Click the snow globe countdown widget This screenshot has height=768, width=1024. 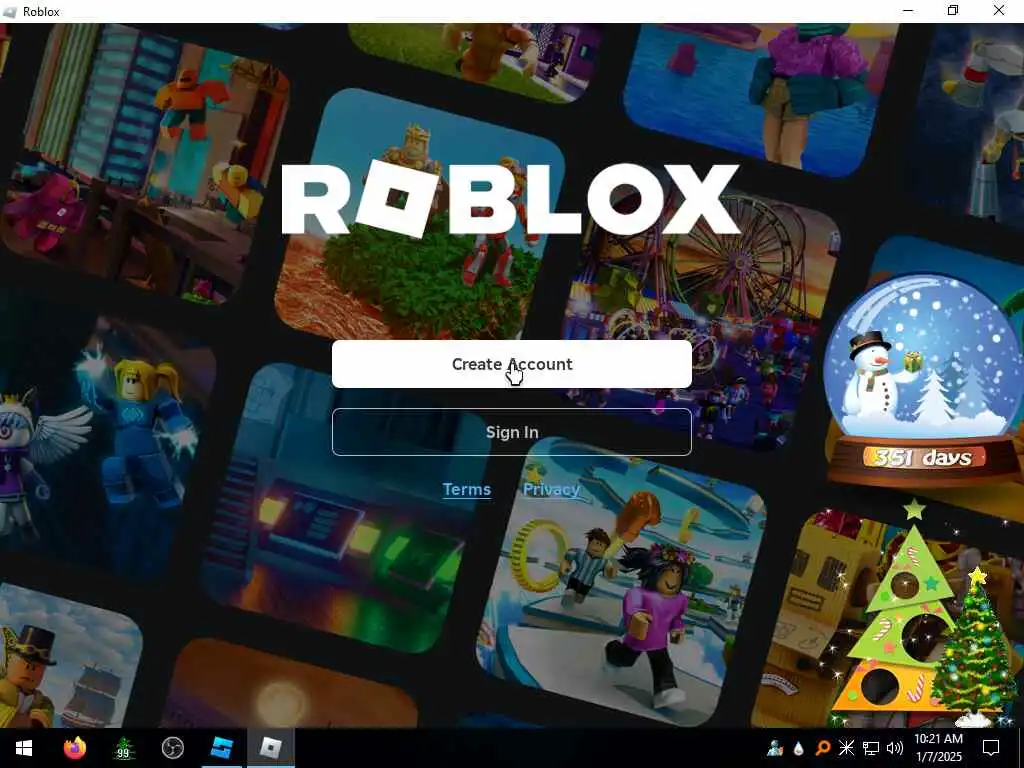922,382
